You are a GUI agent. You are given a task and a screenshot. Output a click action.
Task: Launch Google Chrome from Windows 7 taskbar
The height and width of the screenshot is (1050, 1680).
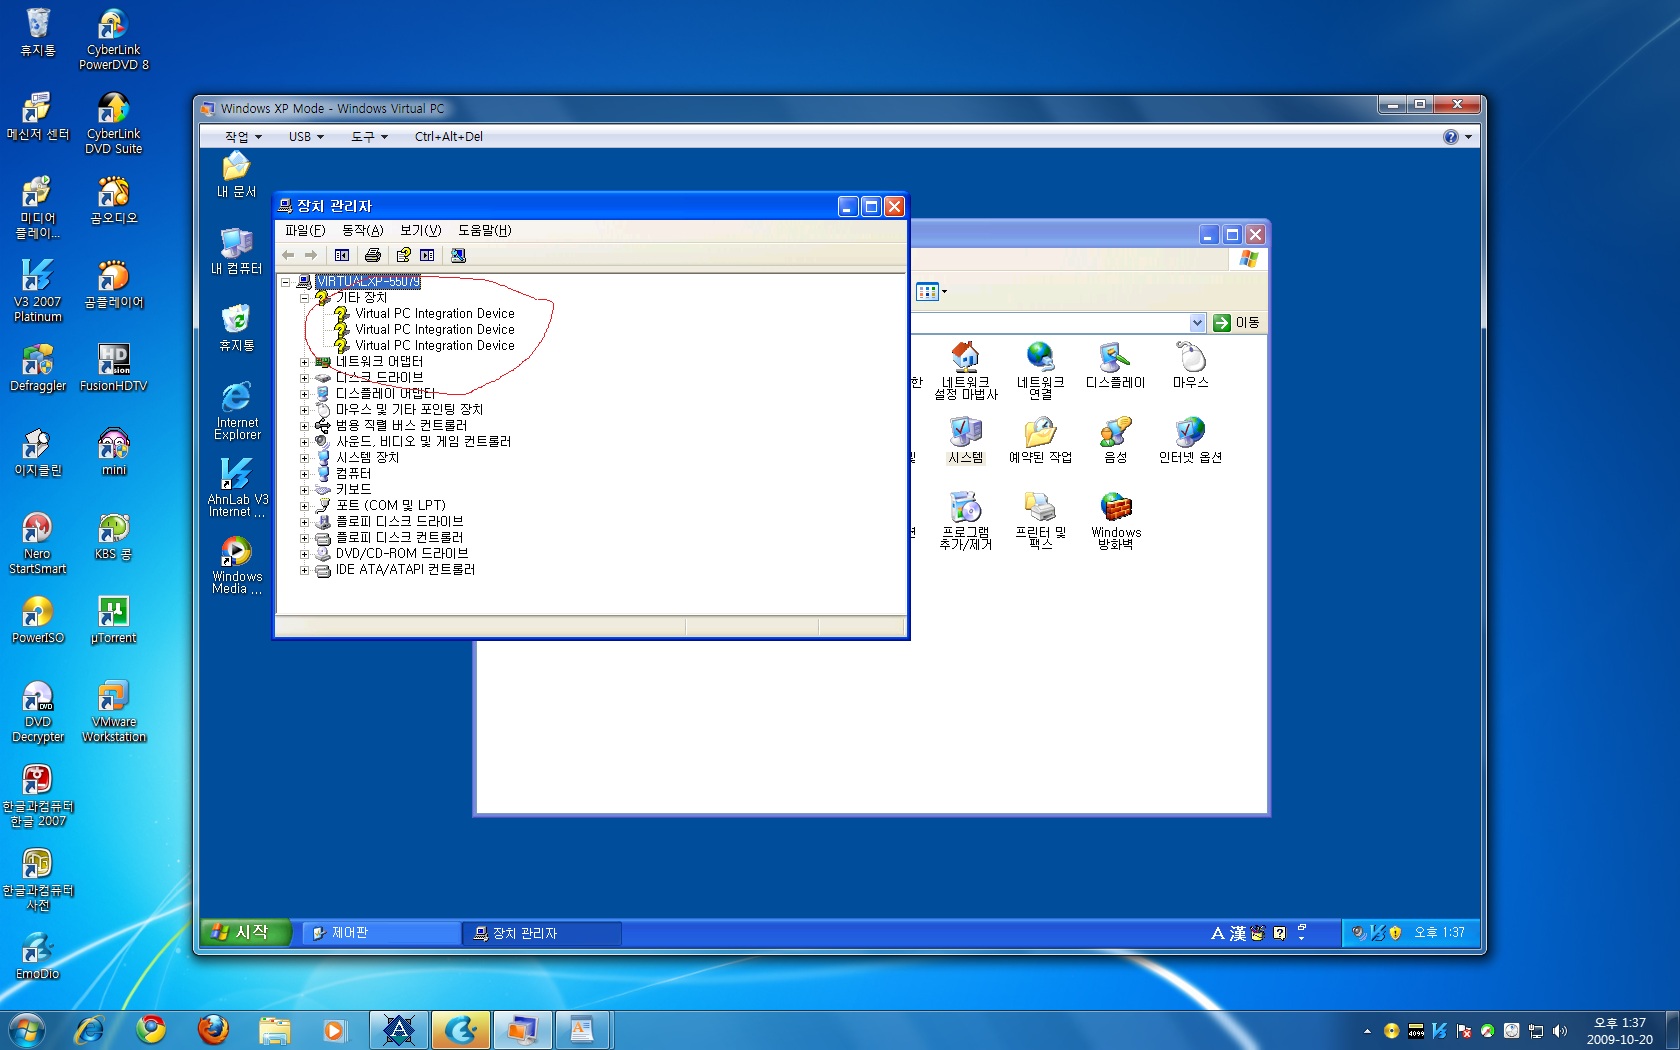pyautogui.click(x=151, y=1029)
